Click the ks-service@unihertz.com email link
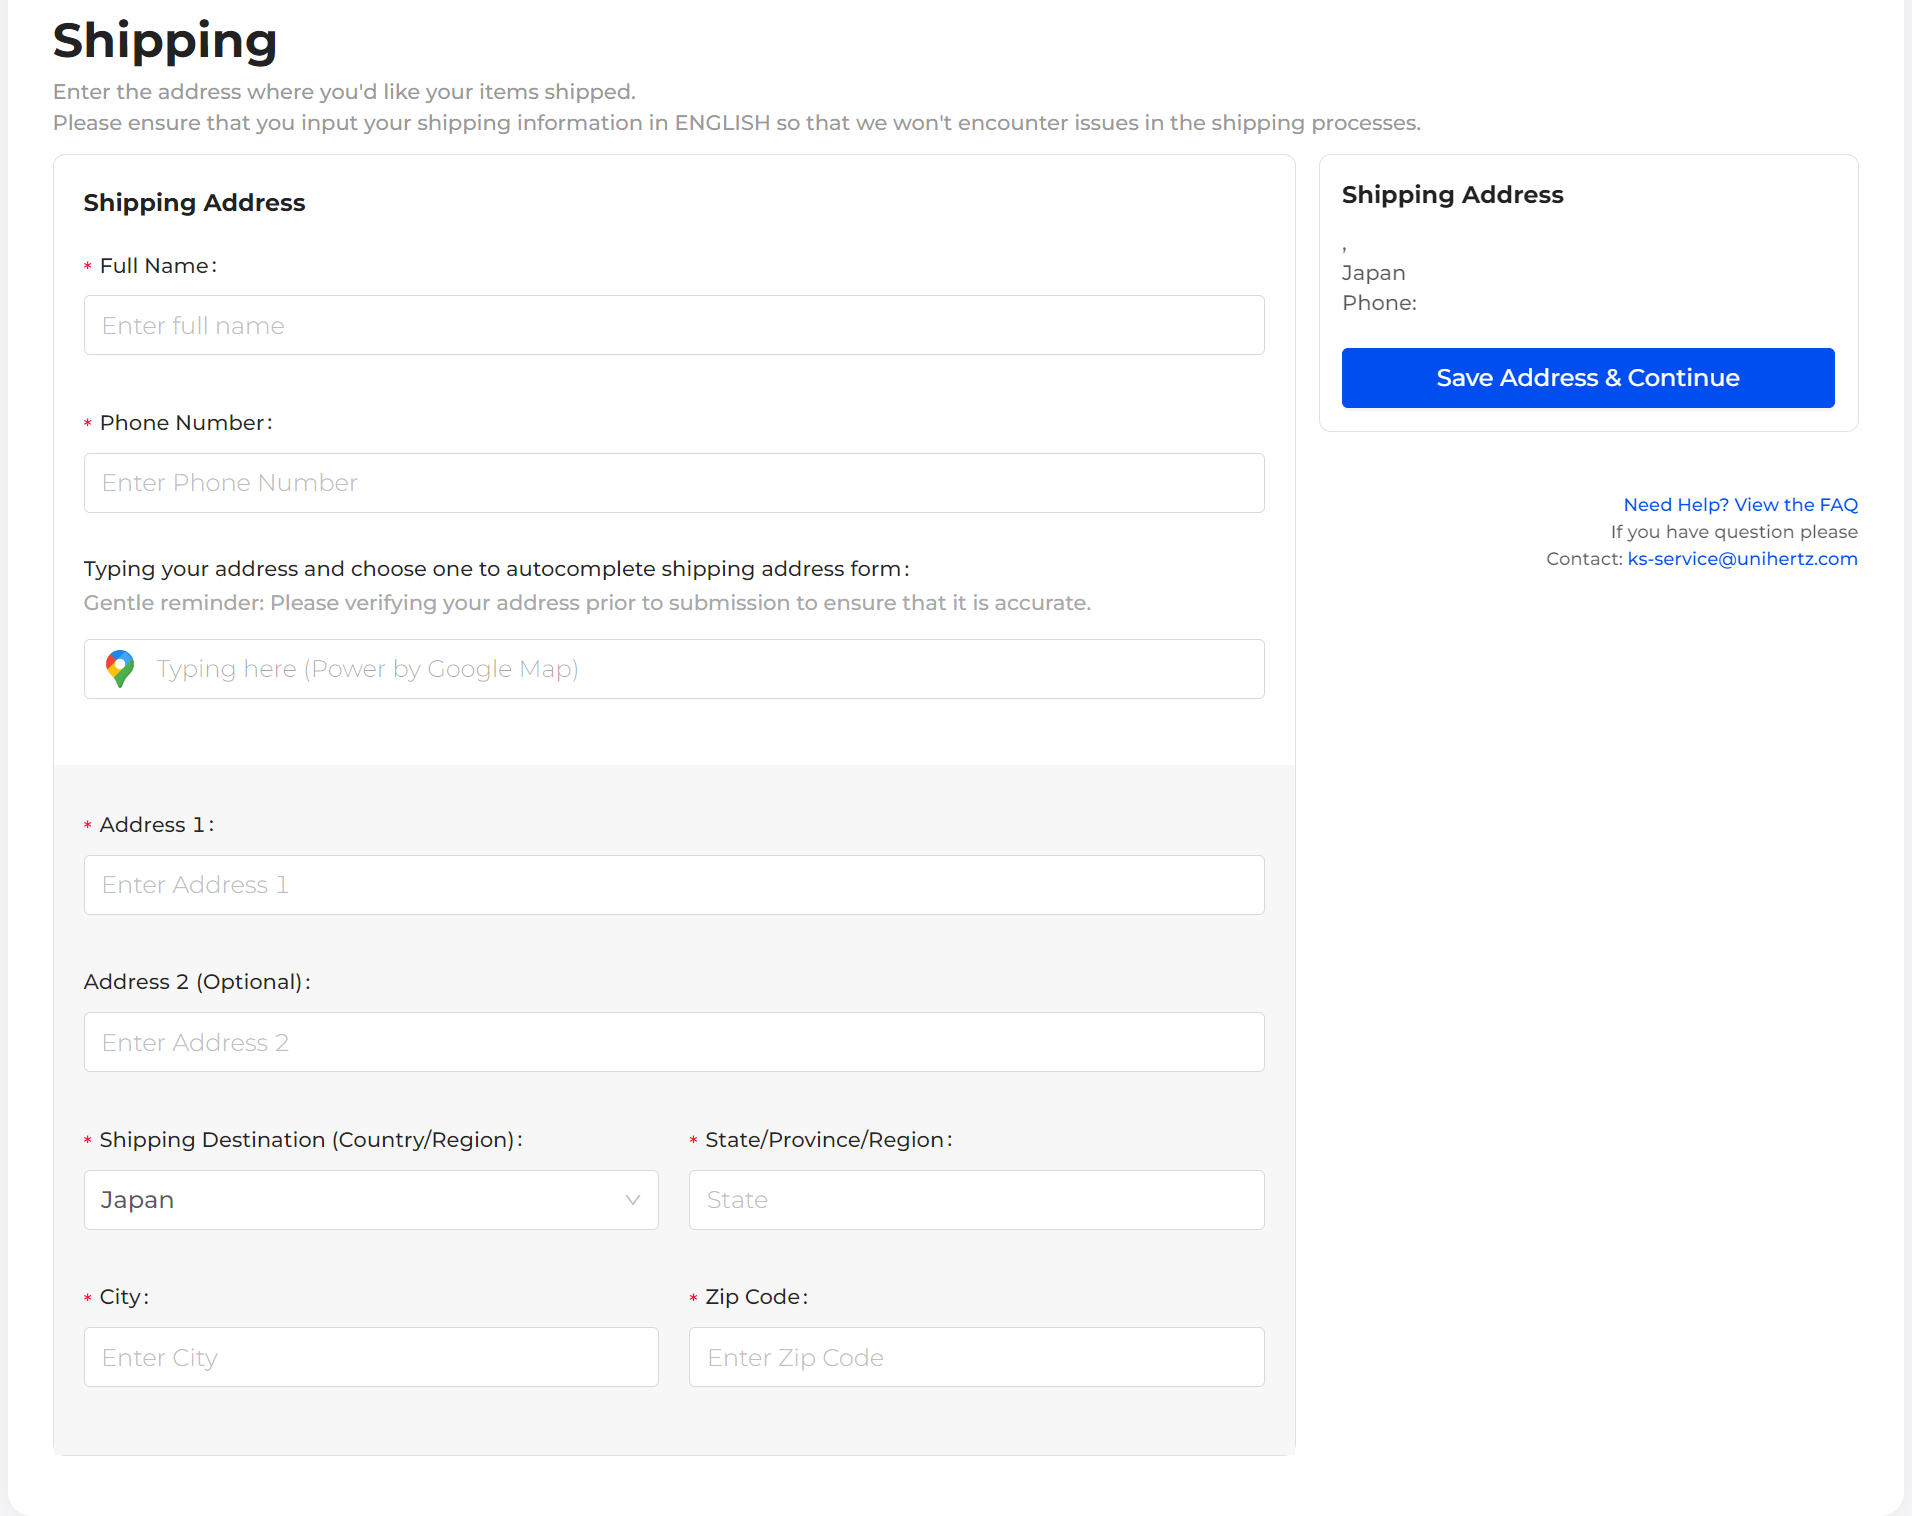This screenshot has height=1516, width=1912. pos(1741,559)
